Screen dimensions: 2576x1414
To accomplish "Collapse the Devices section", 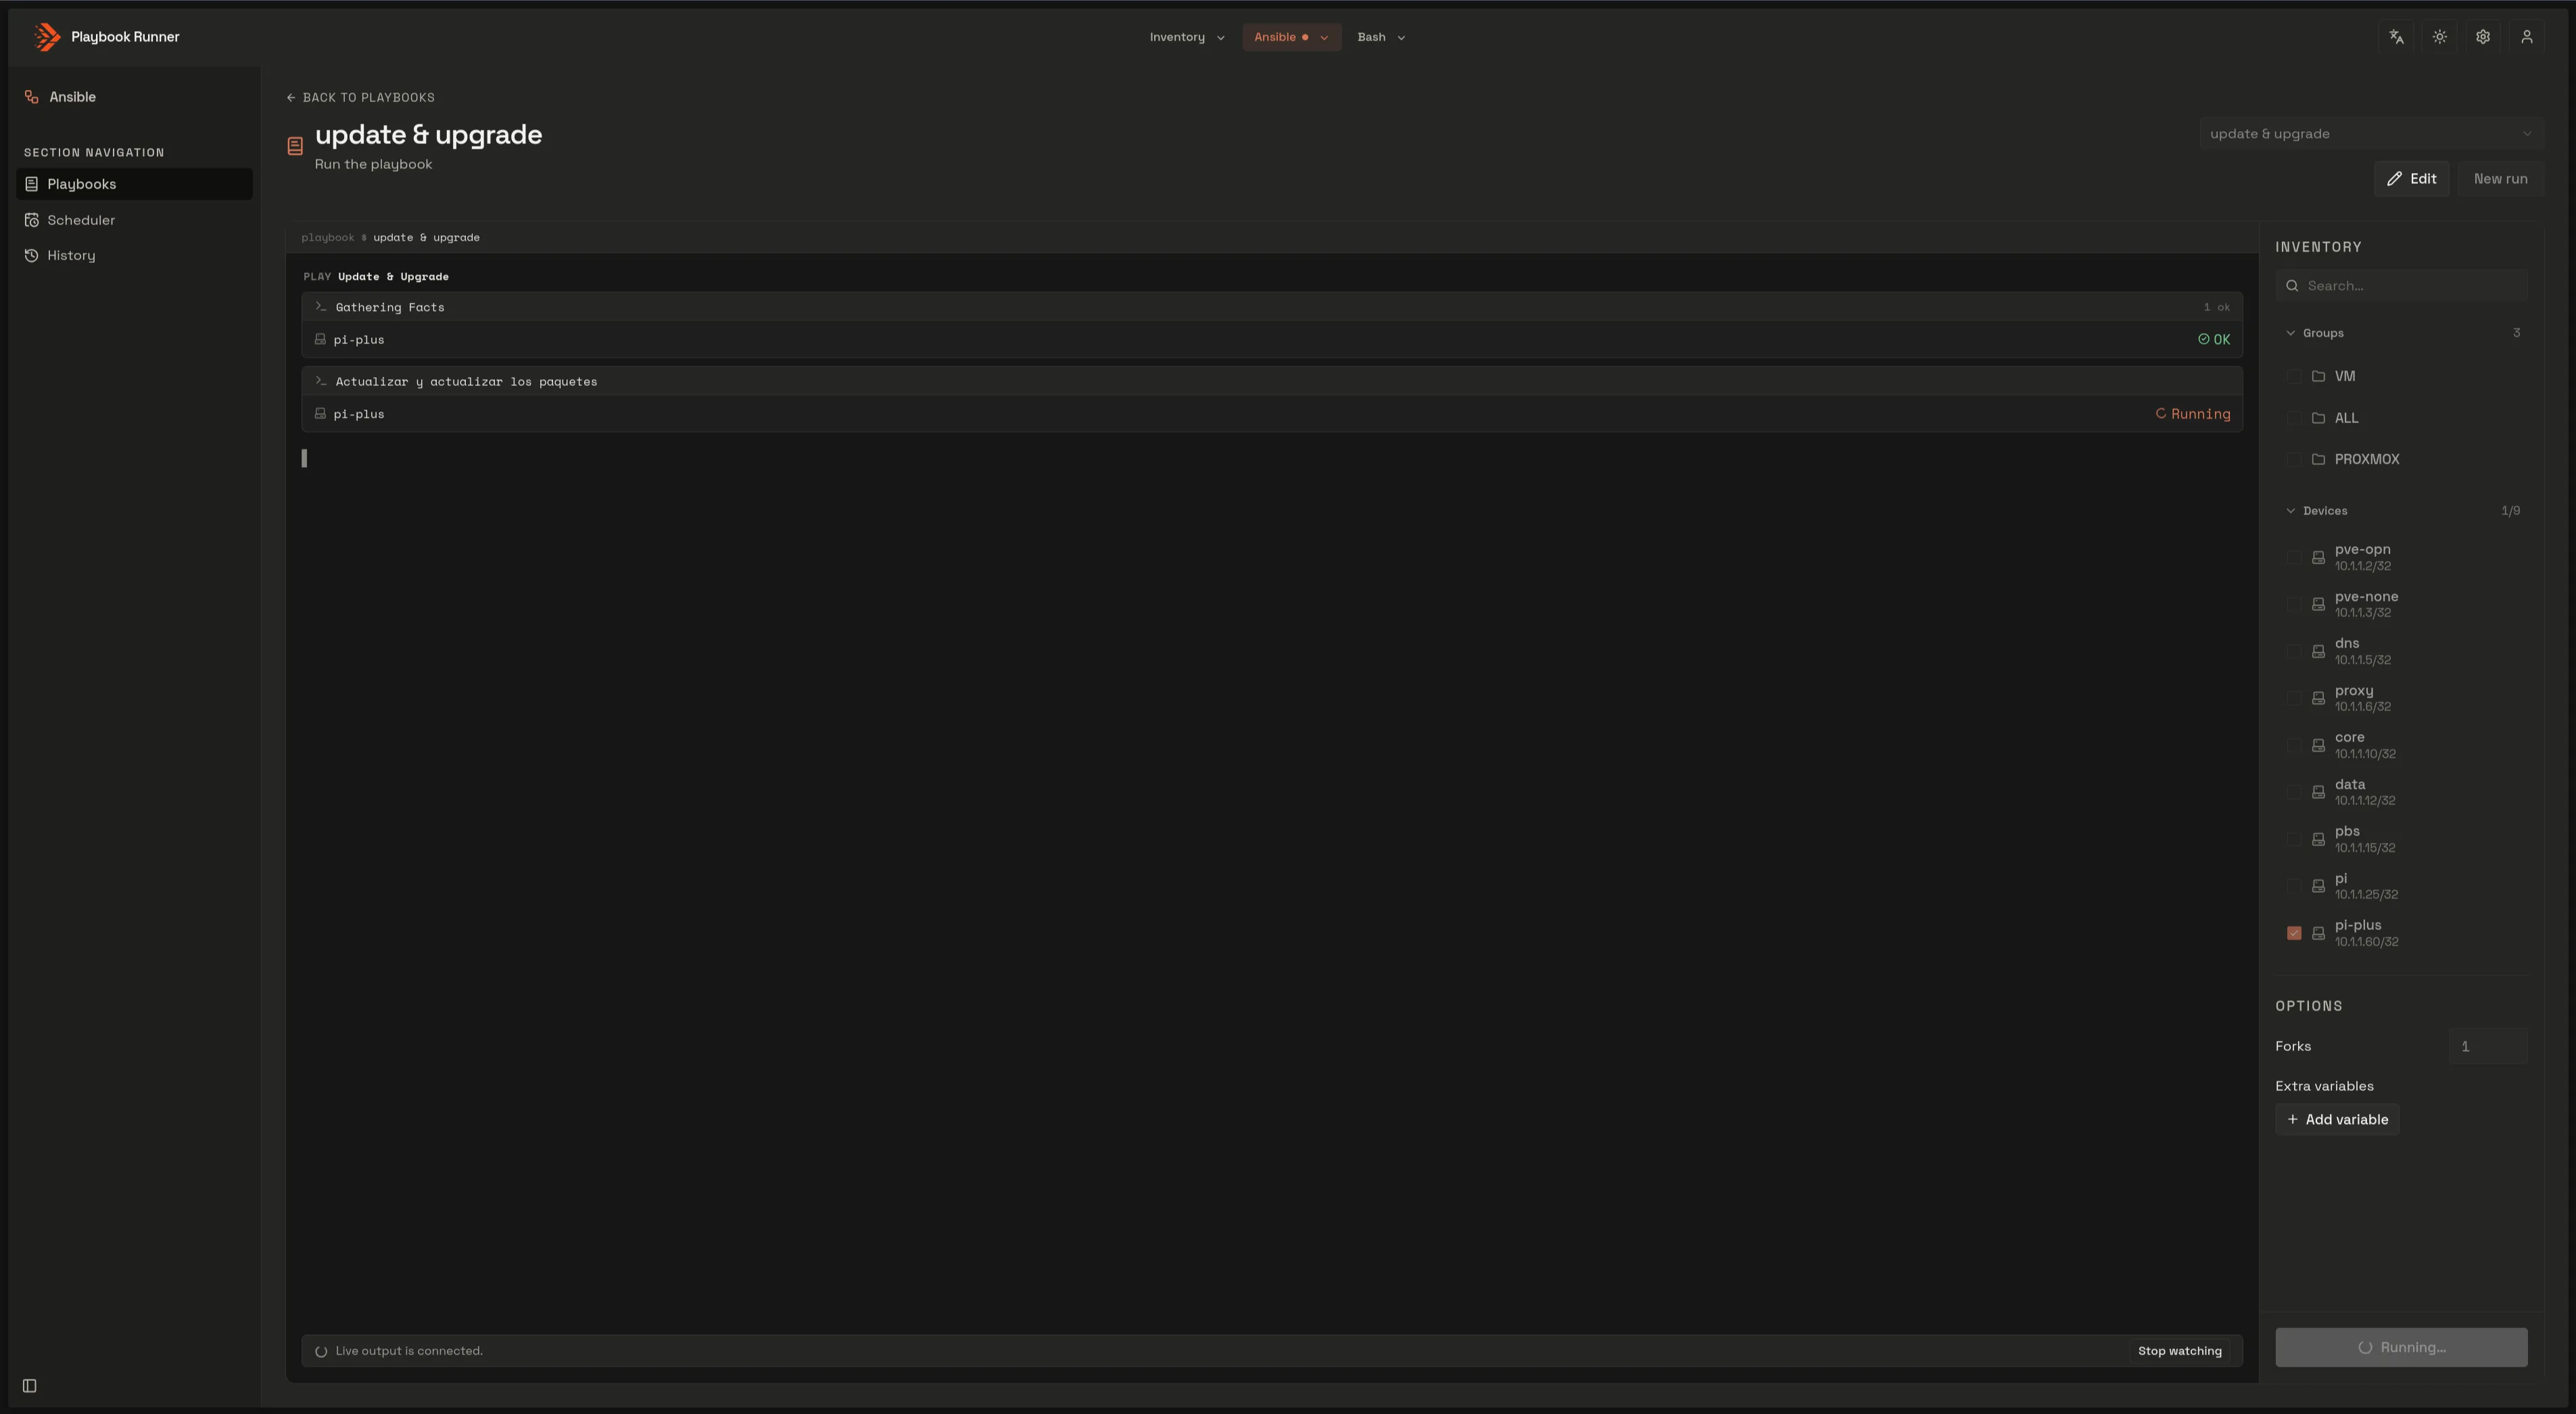I will (2403, 511).
